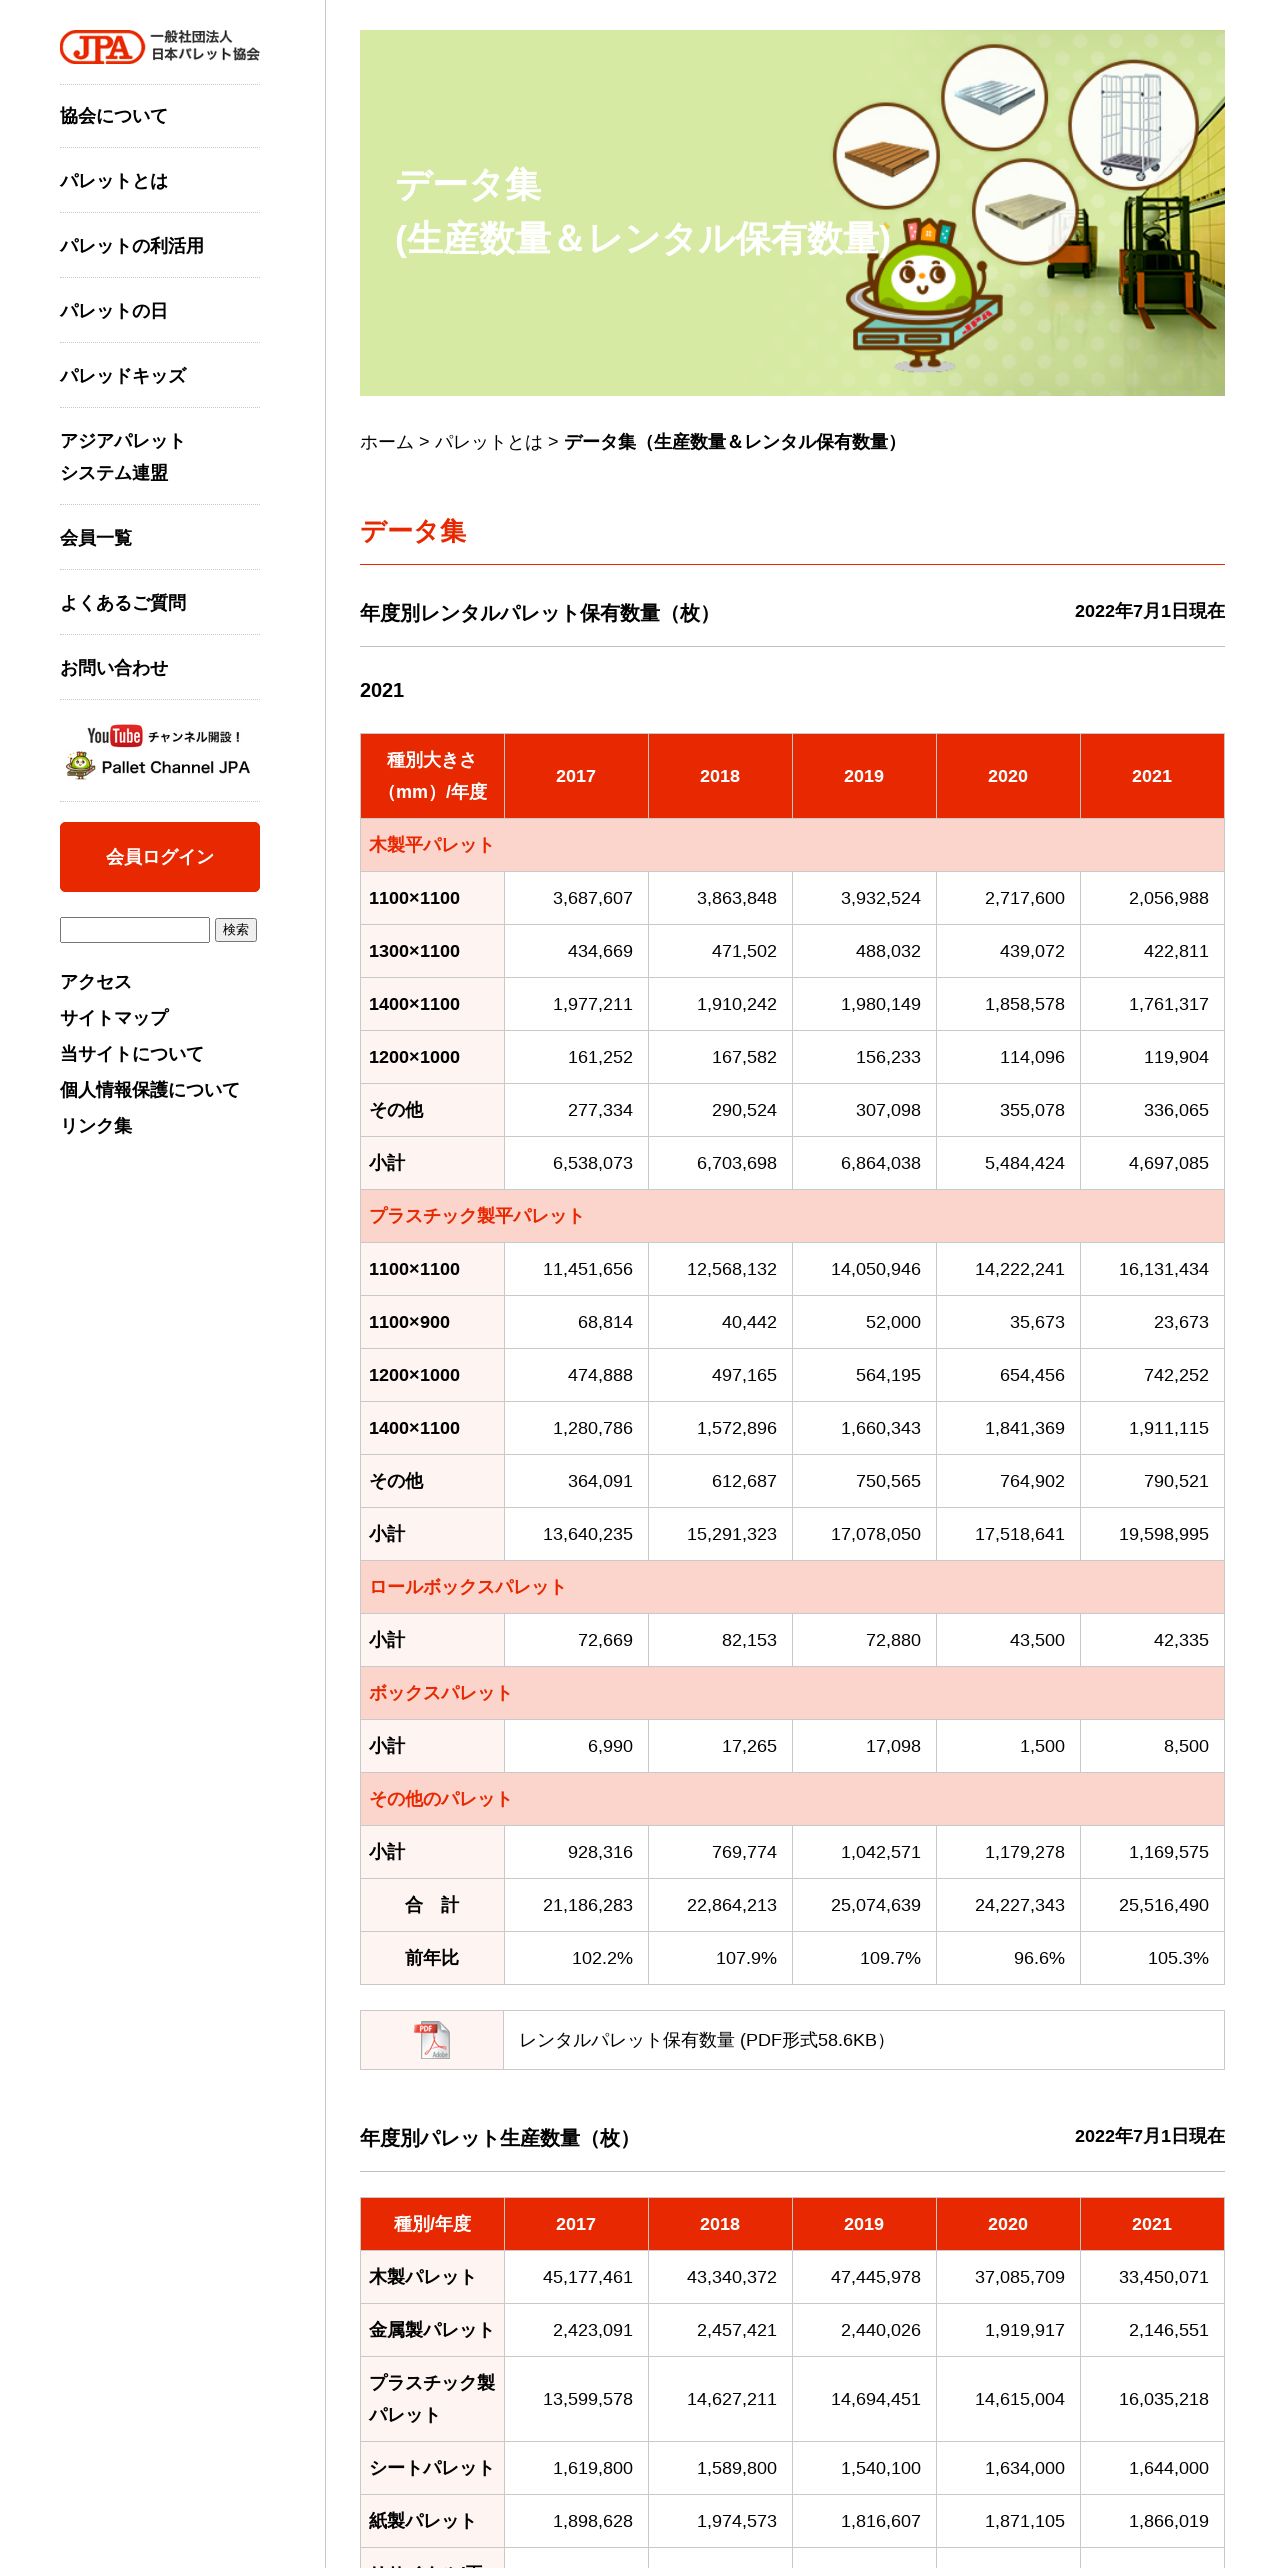This screenshot has height=2568, width=1284.
Task: Click the シートパレット row label
Action: (432, 2468)
